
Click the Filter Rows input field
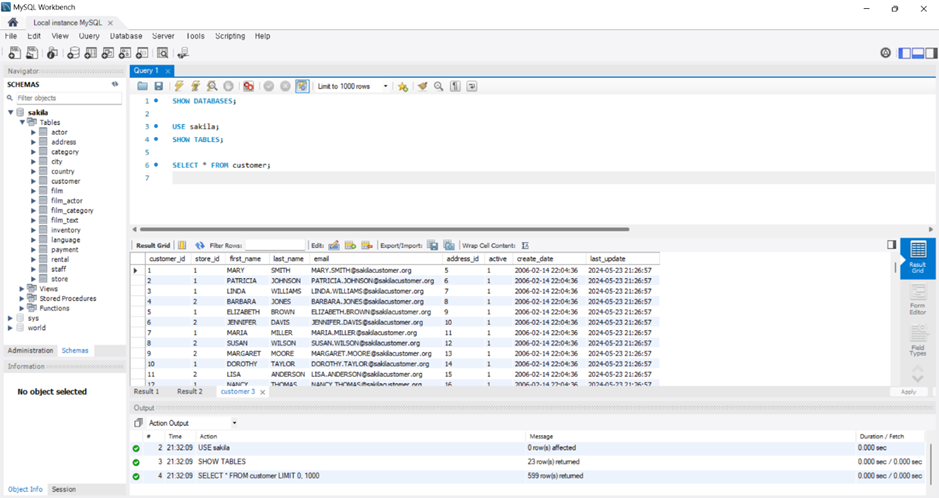[275, 245]
